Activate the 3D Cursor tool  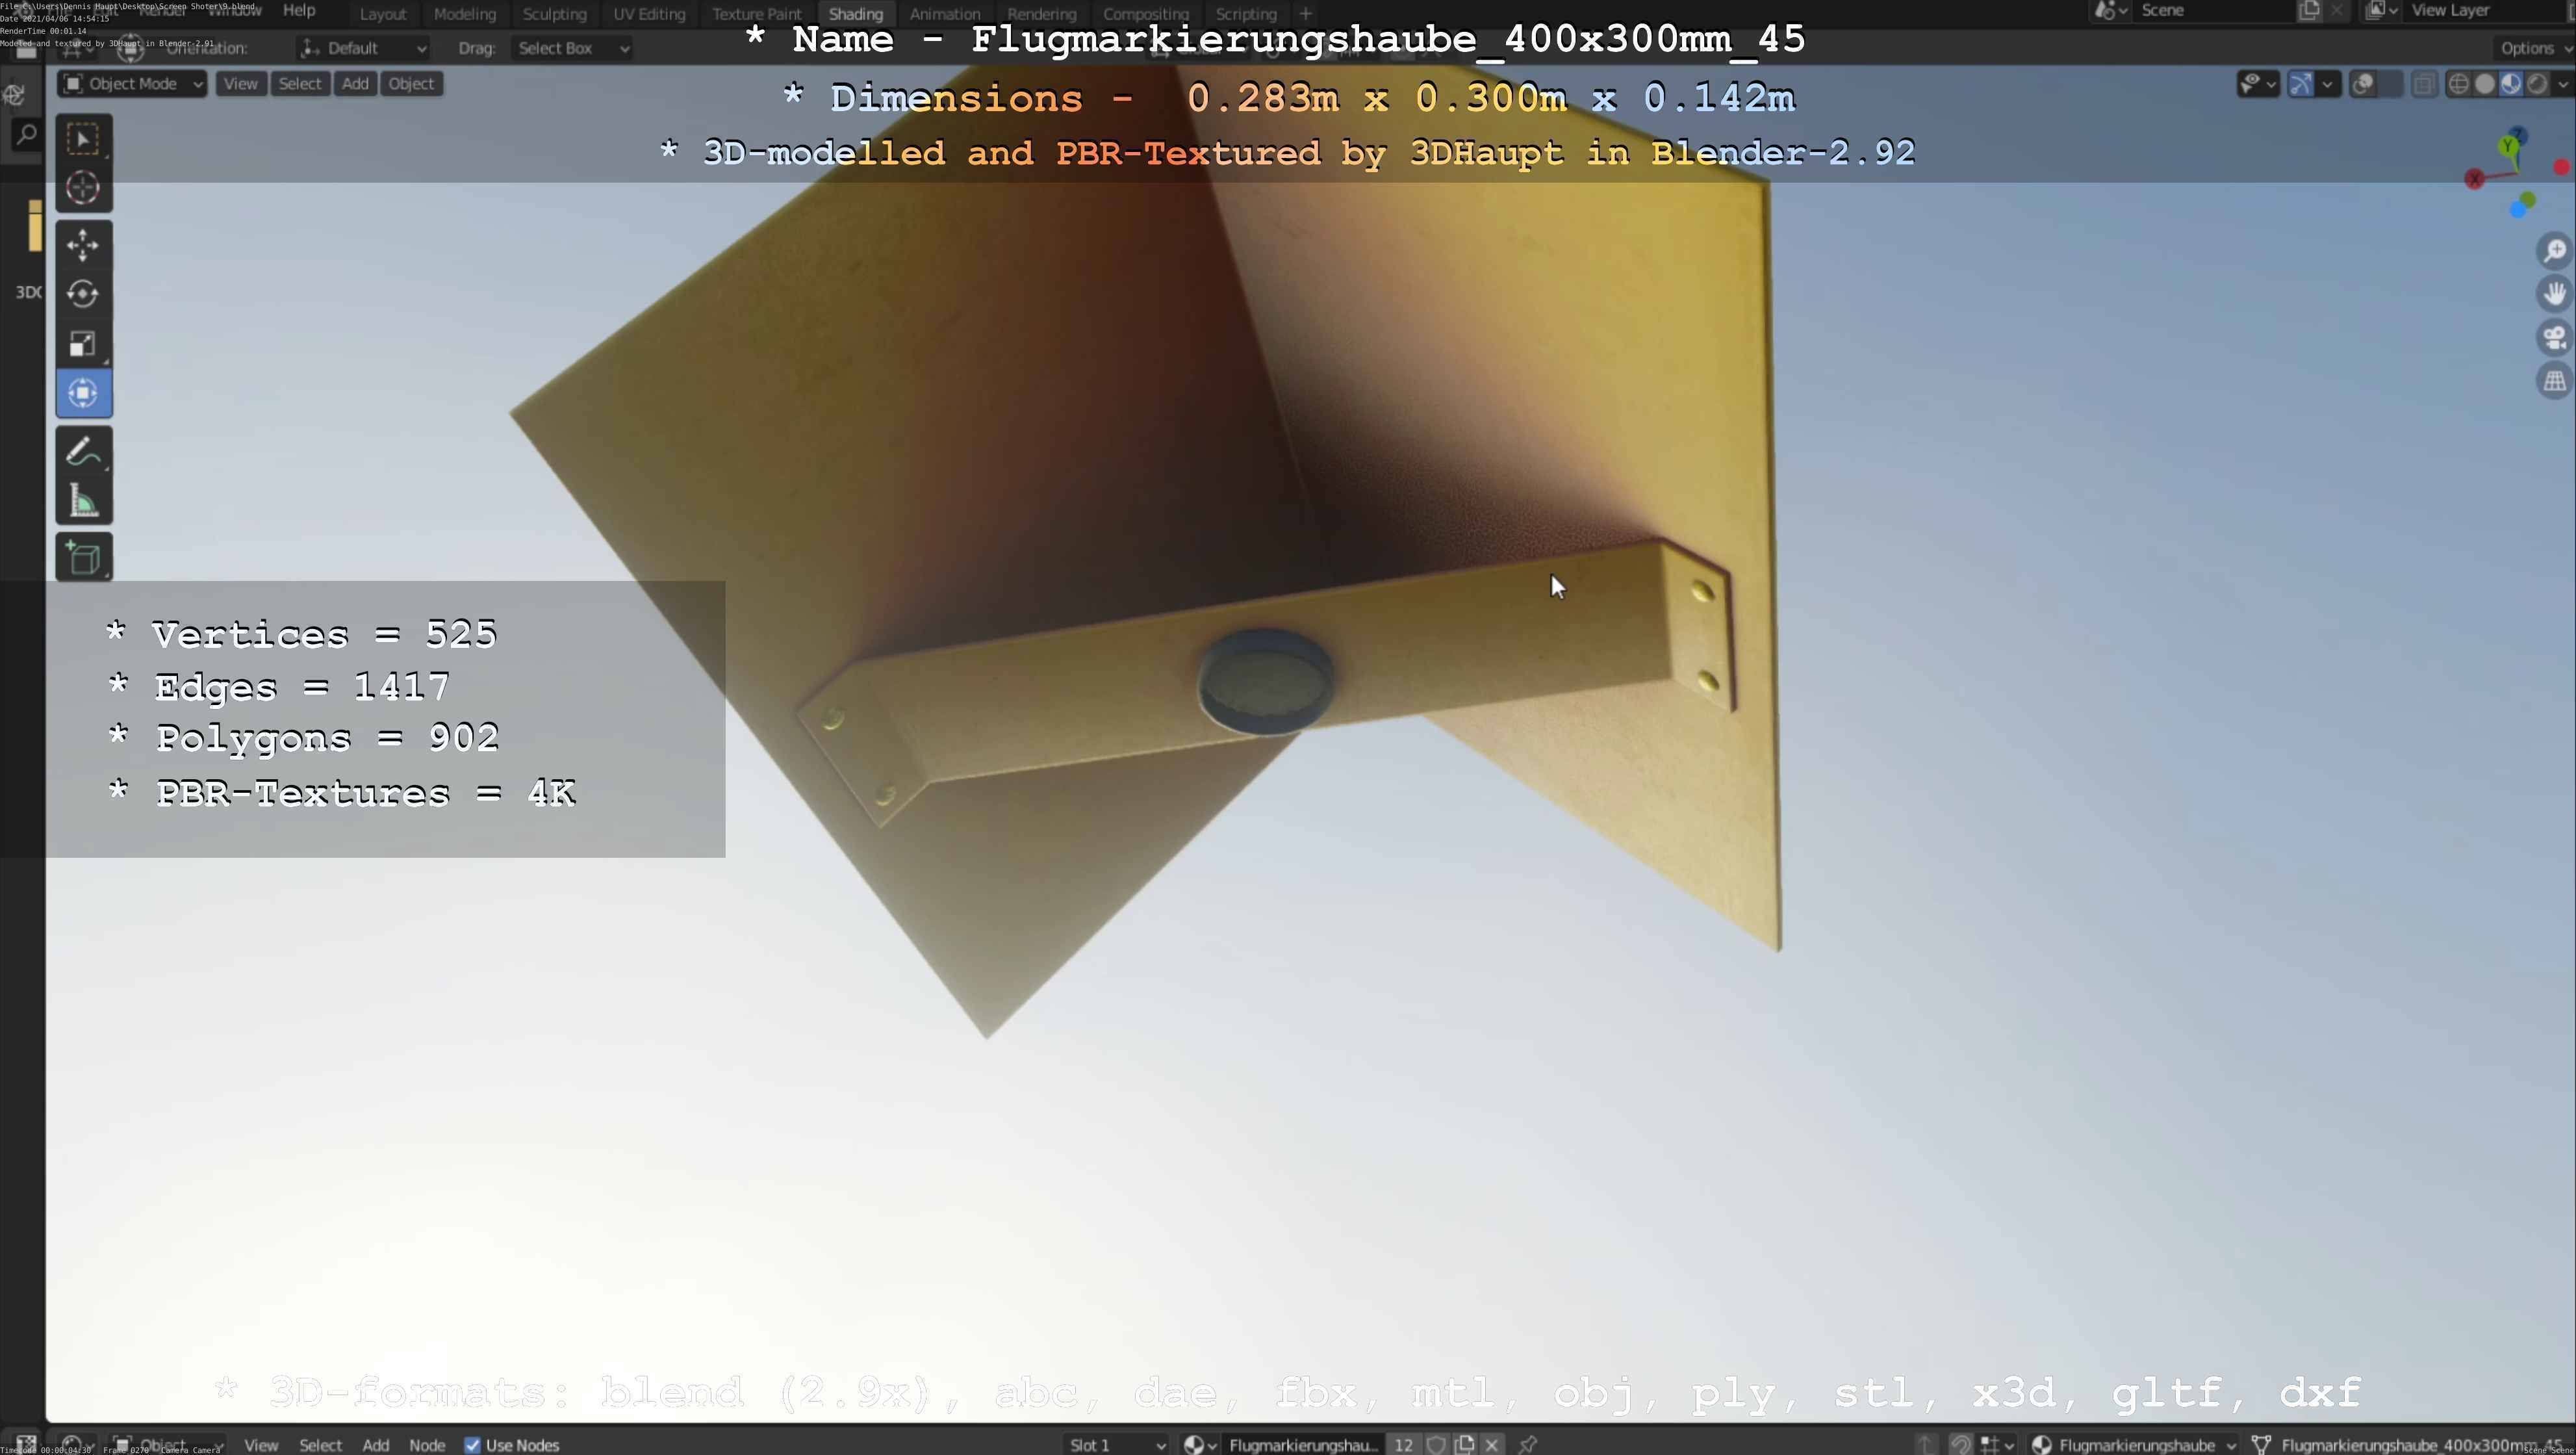pos(83,188)
